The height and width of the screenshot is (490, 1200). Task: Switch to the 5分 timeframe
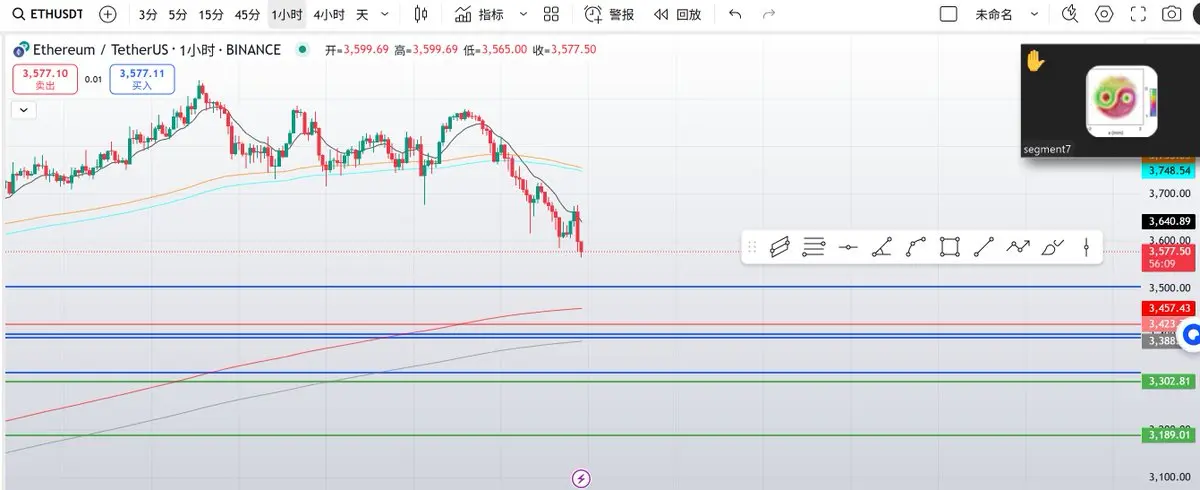(178, 15)
